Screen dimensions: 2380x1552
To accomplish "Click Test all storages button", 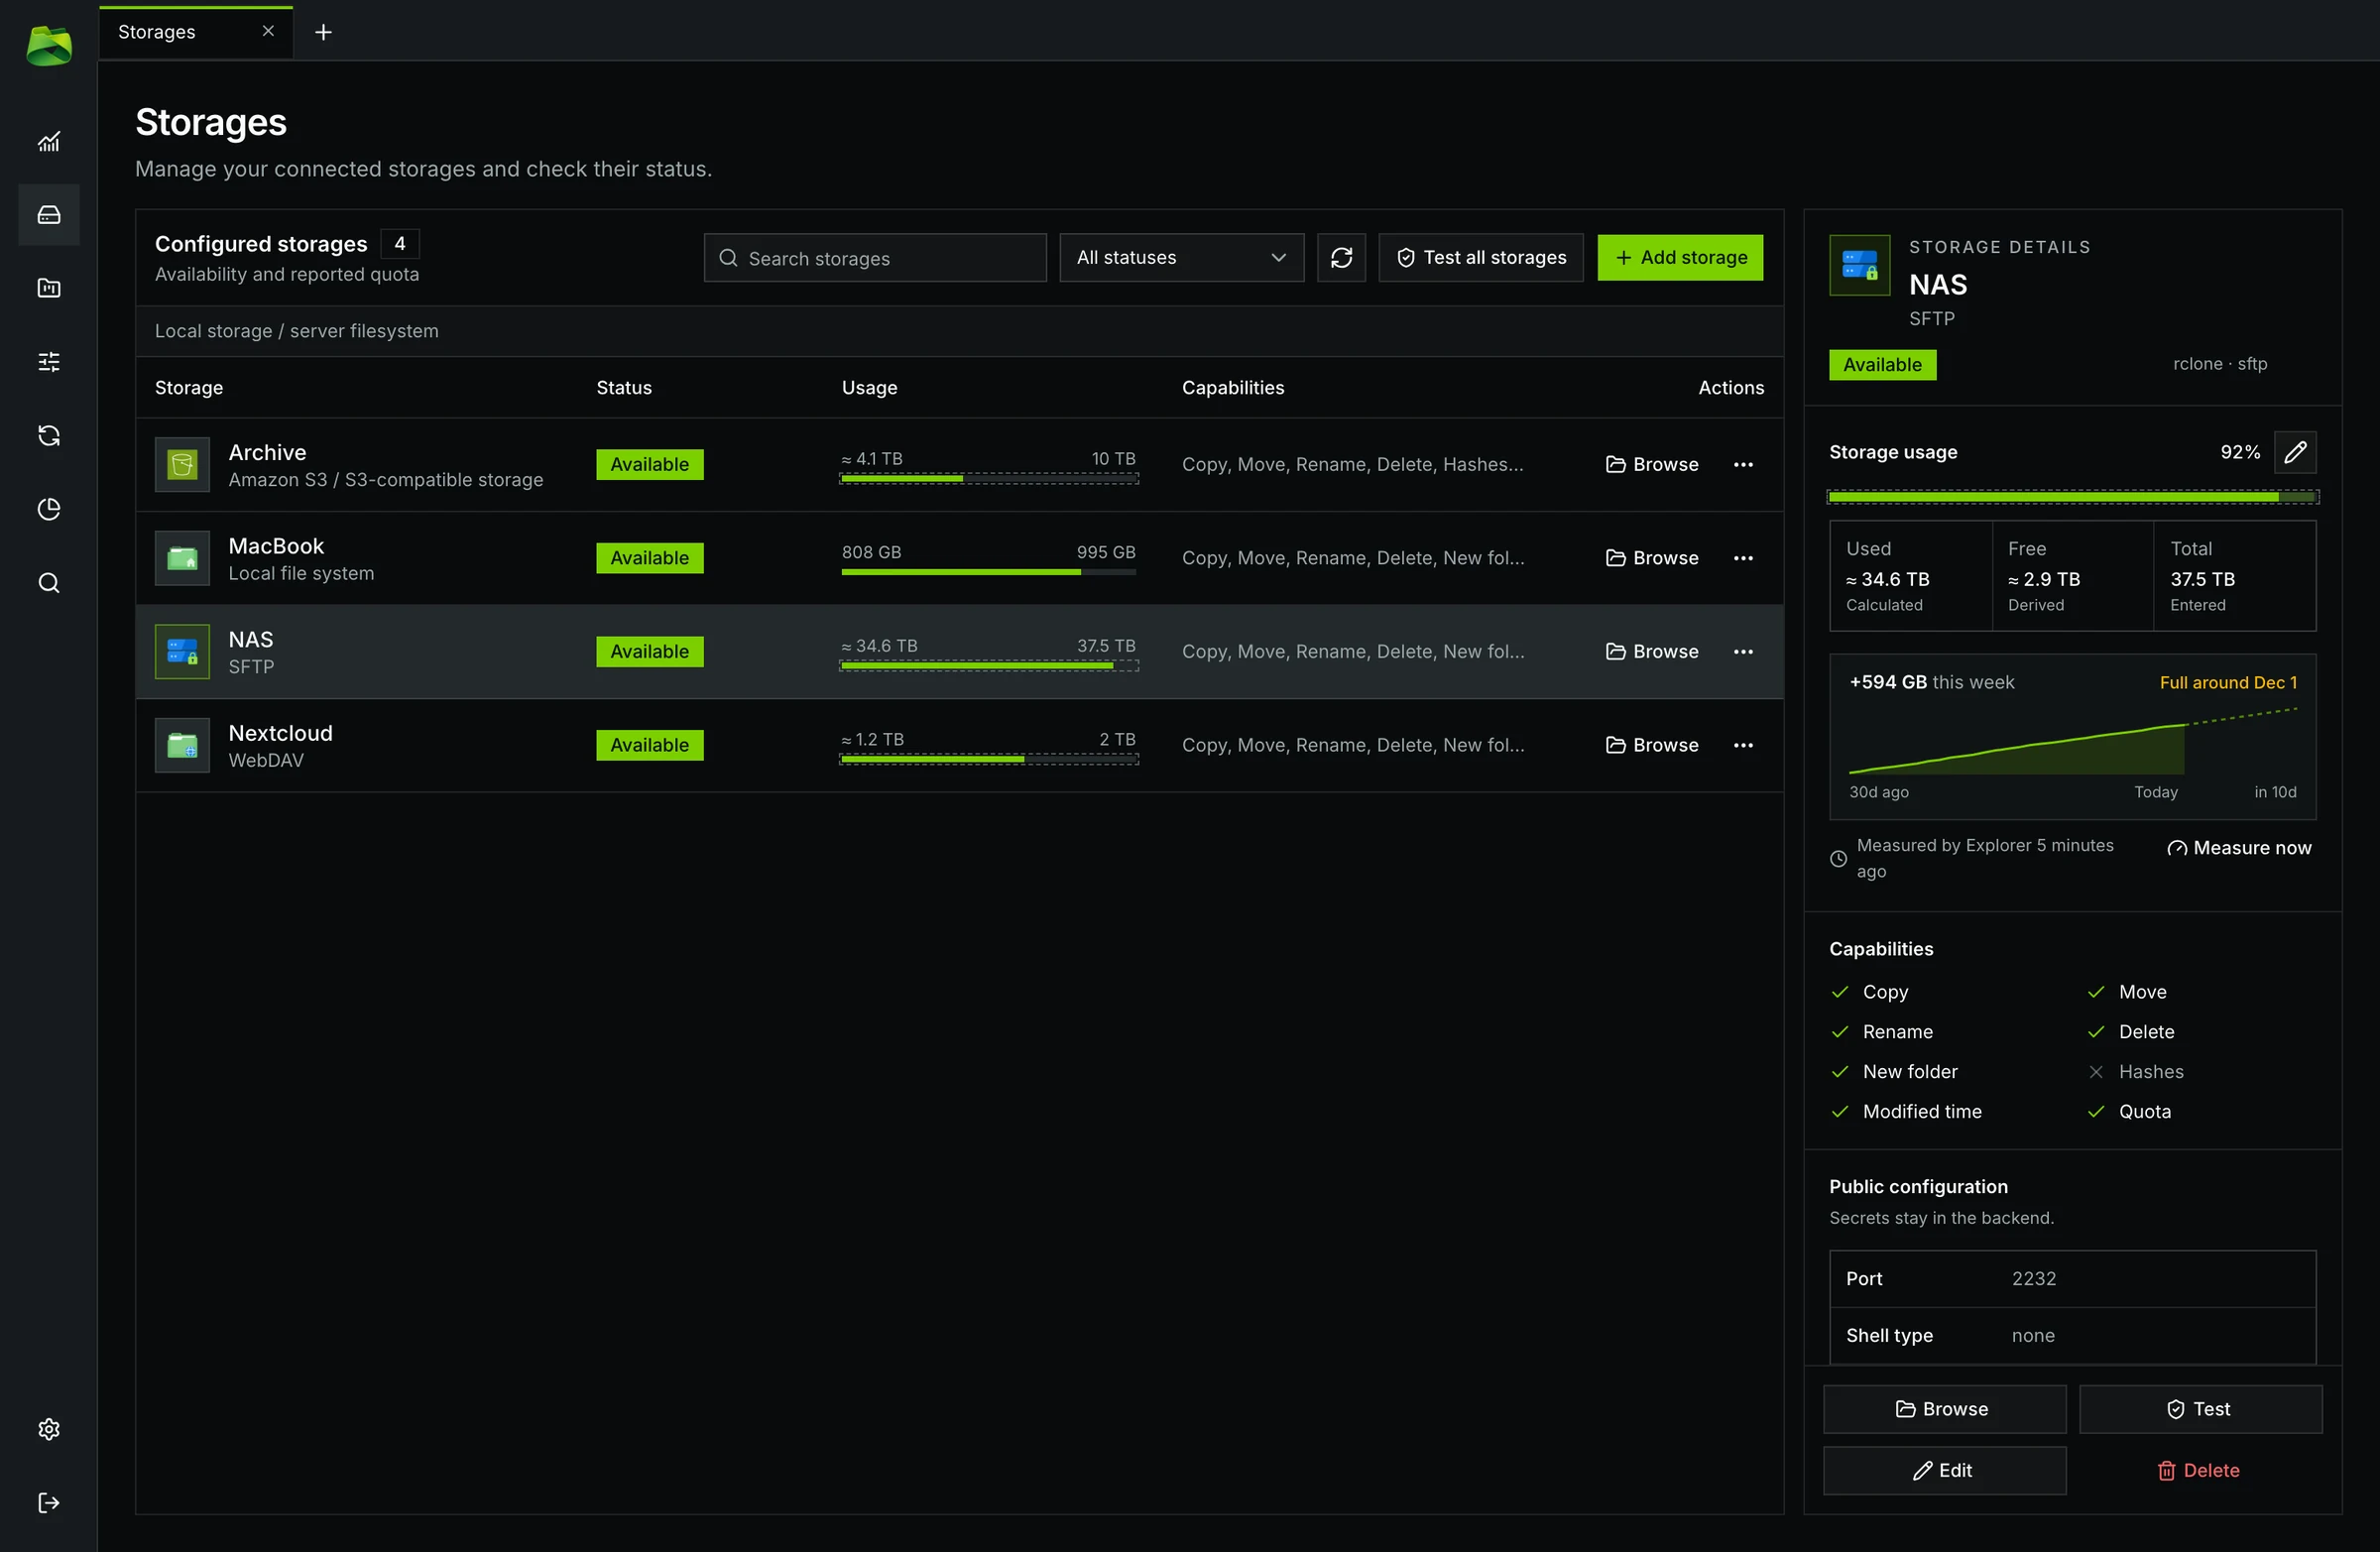I will pyautogui.click(x=1481, y=258).
